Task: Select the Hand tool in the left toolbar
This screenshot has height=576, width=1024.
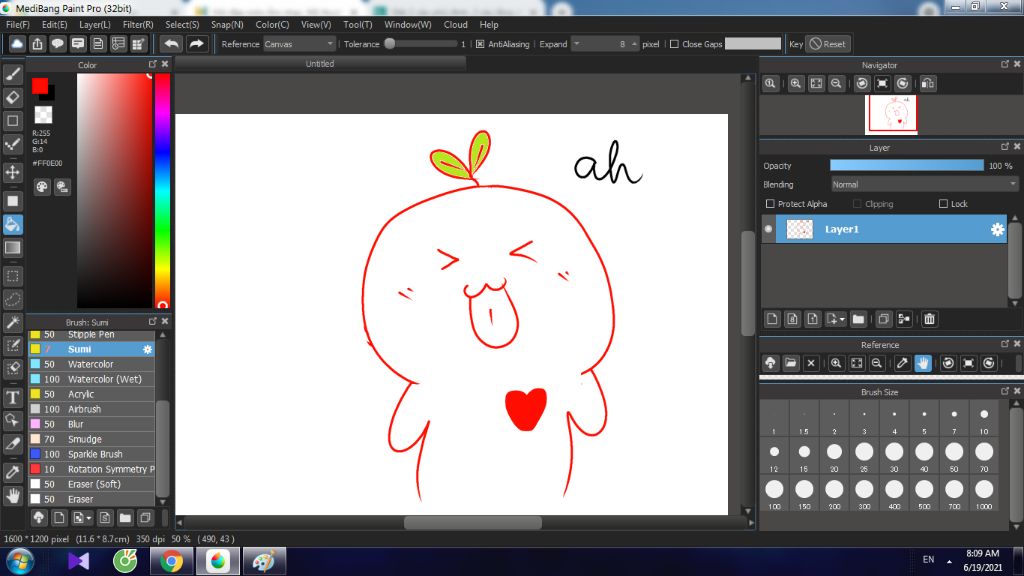Action: (12, 496)
